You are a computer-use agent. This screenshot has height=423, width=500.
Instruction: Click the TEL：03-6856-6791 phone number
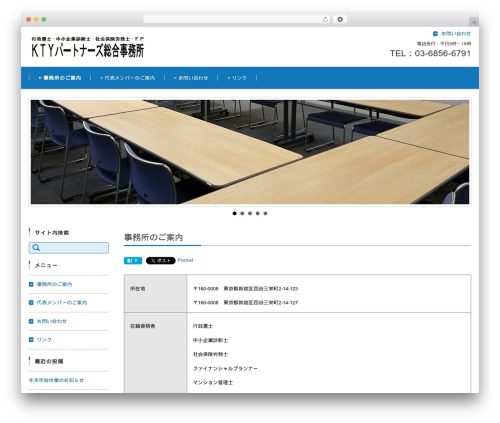pos(430,53)
